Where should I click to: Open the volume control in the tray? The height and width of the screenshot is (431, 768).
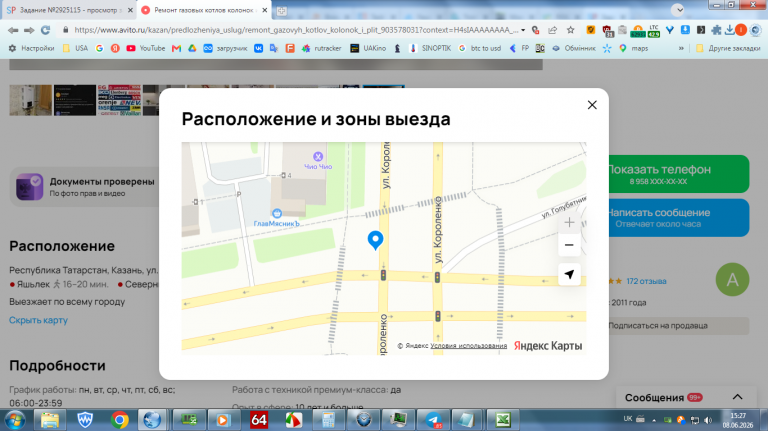click(x=708, y=420)
